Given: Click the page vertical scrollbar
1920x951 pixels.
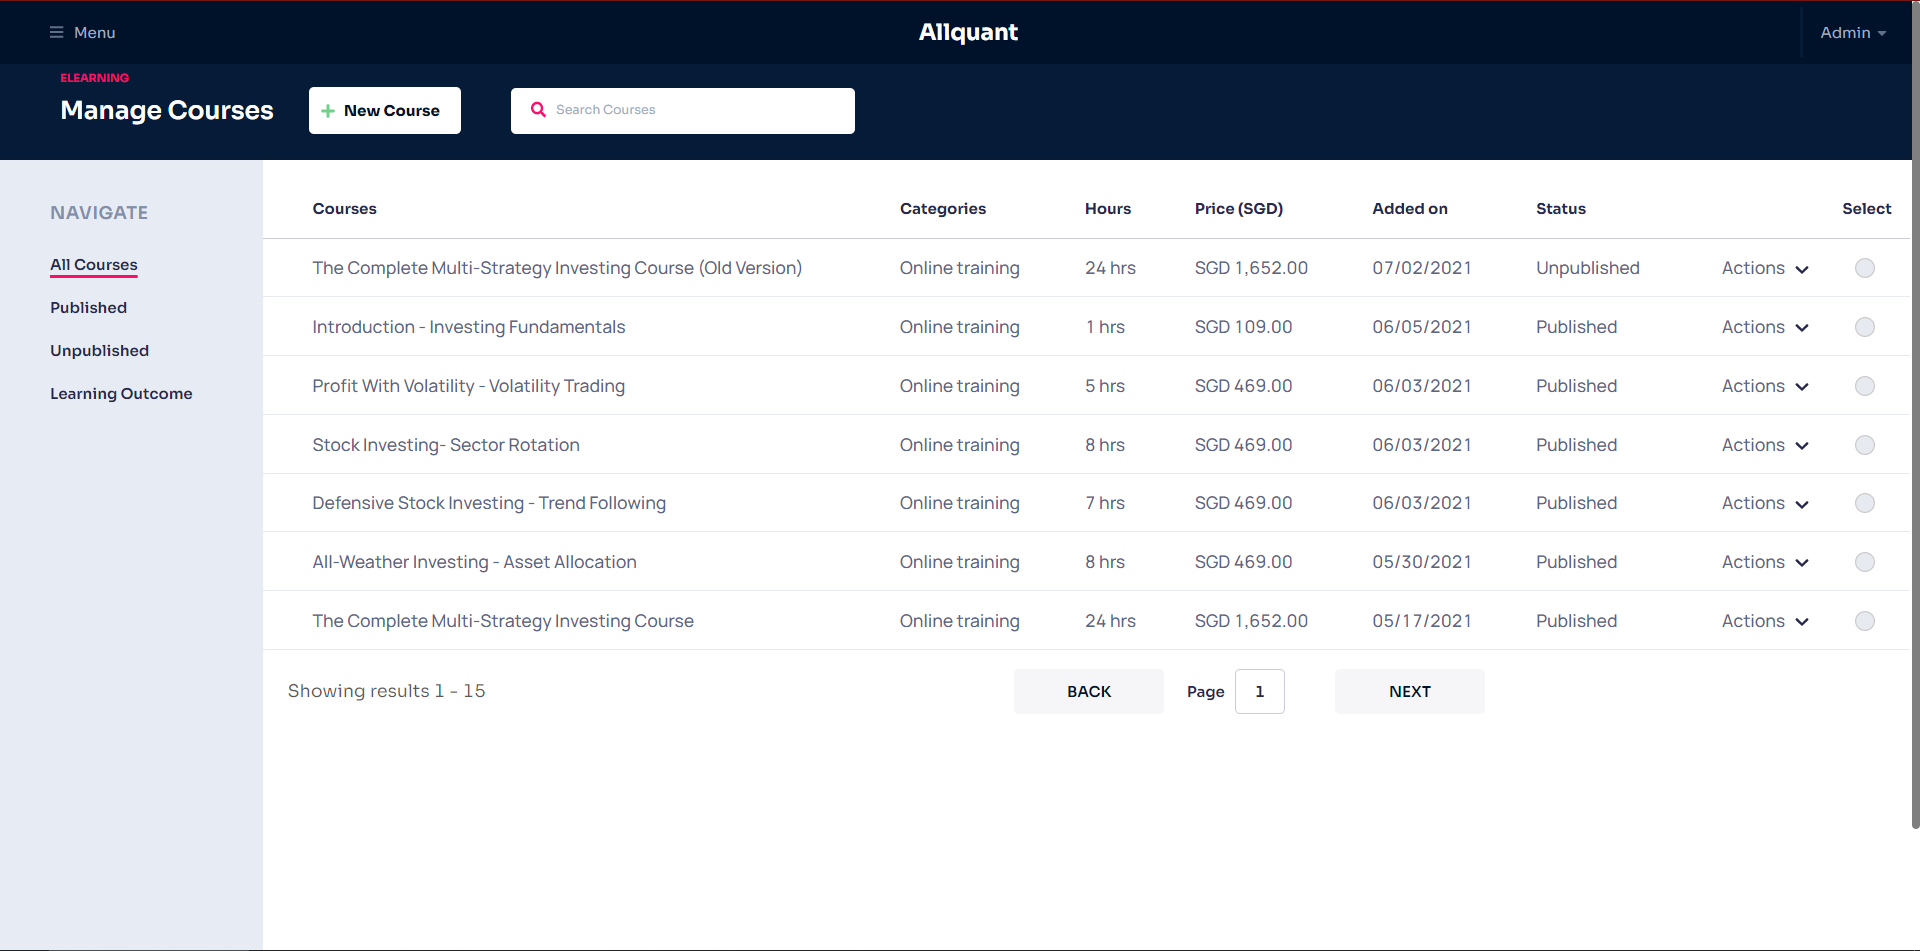Looking at the screenshot, I should point(1915,415).
